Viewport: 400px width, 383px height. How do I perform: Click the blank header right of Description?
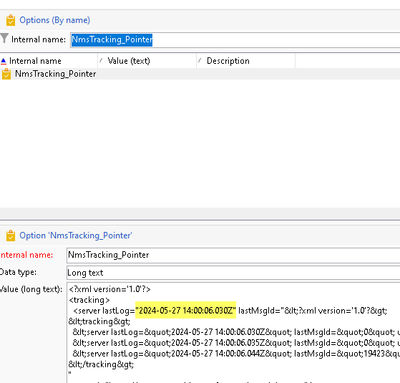tap(348, 61)
